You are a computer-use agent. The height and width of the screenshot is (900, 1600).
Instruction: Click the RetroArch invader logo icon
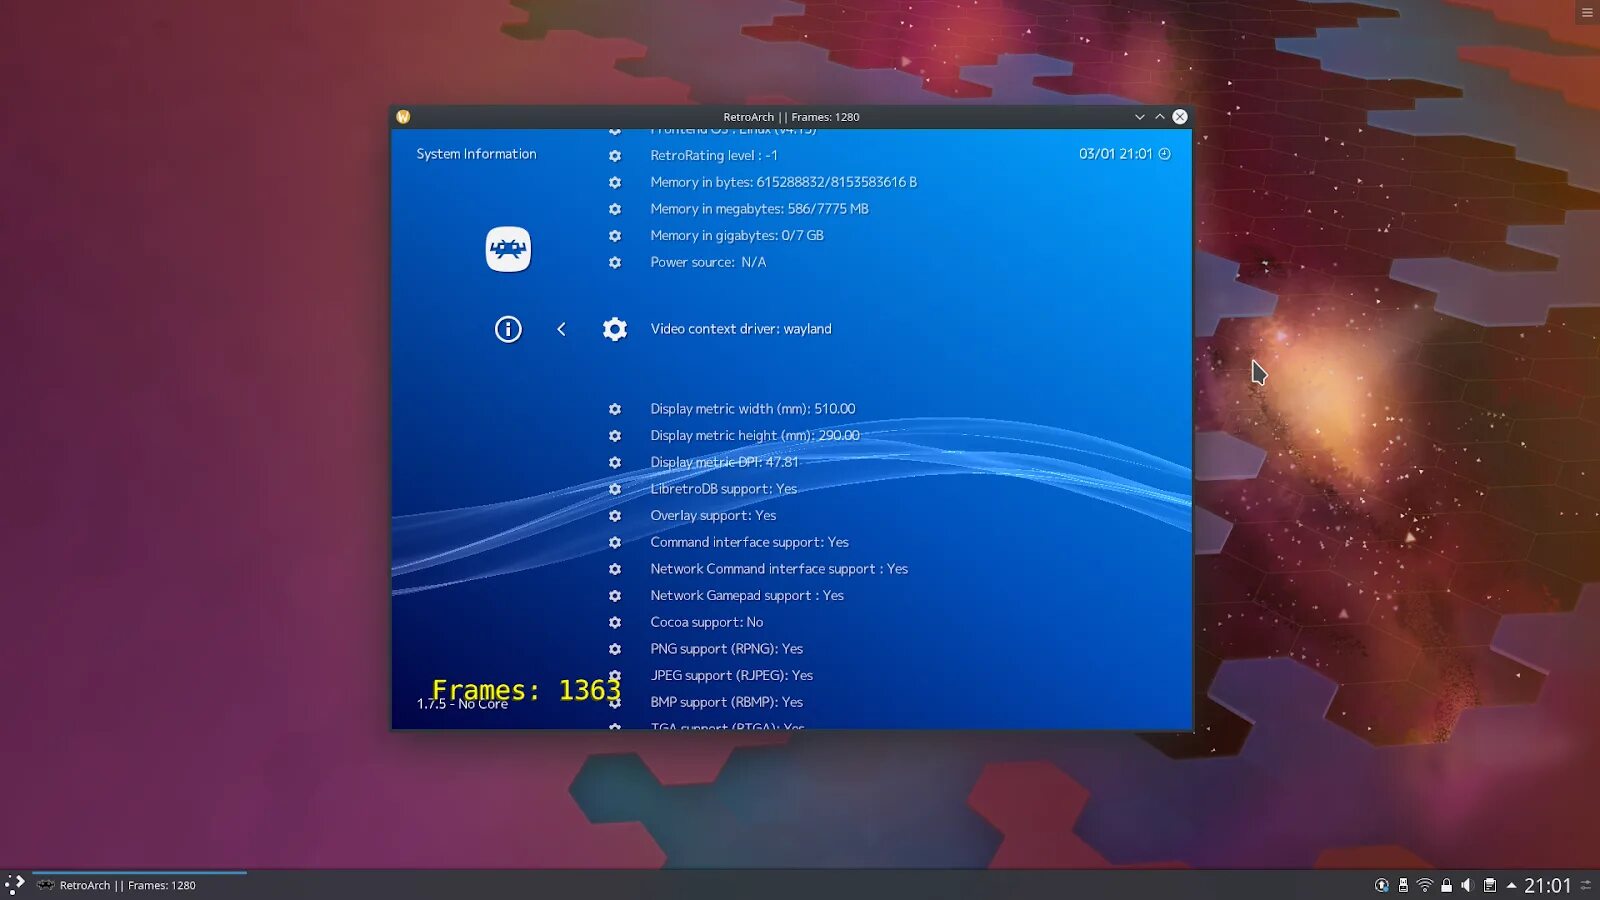pyautogui.click(x=508, y=249)
